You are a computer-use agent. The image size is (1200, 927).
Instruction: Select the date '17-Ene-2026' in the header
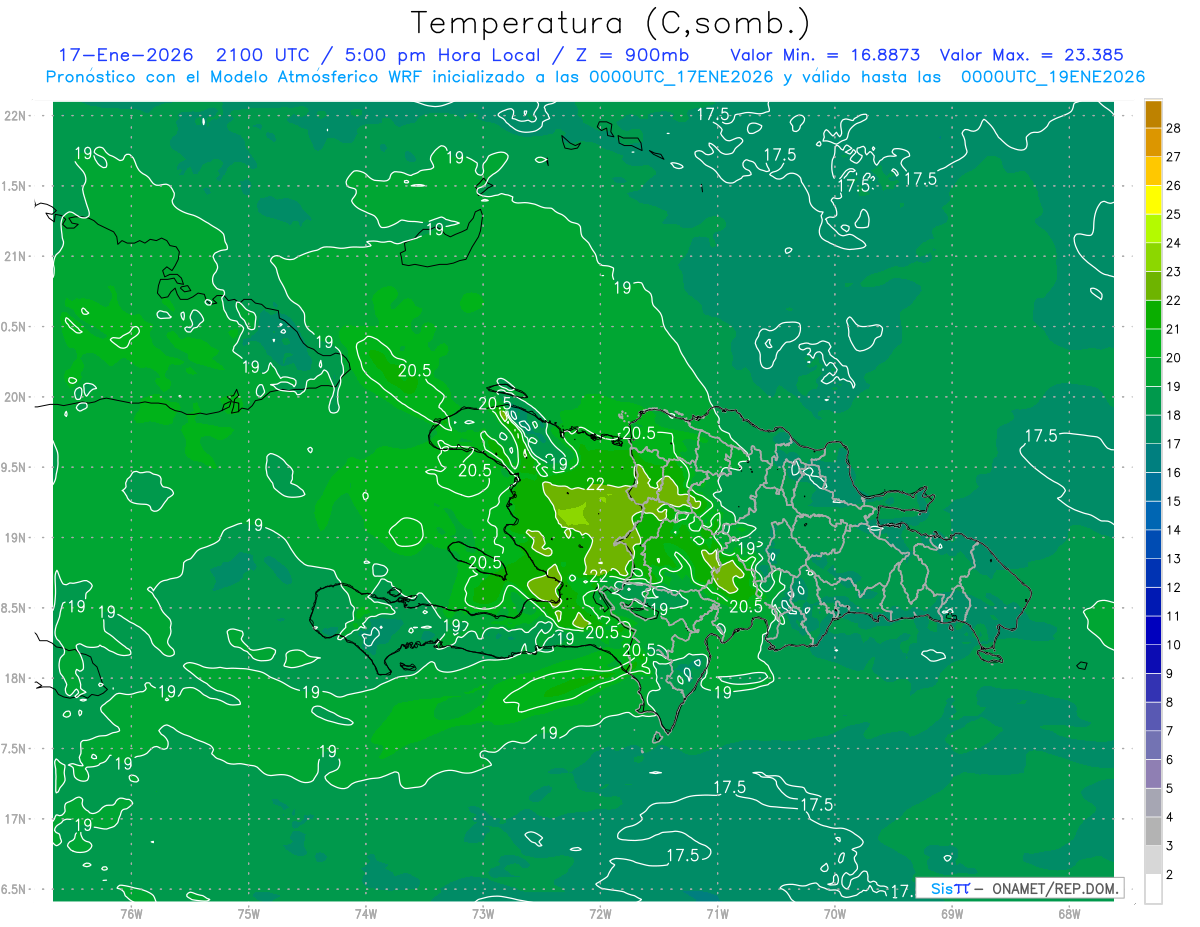coord(125,55)
